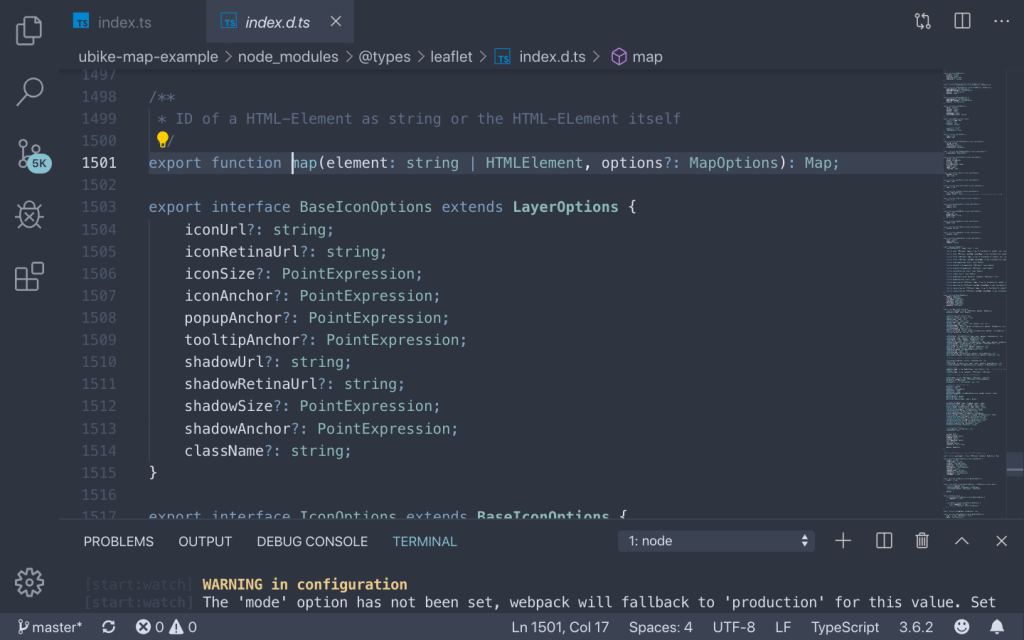This screenshot has width=1024, height=640.
Task: Click 'Ln 1501, Col 17' status item
Action: coord(560,627)
